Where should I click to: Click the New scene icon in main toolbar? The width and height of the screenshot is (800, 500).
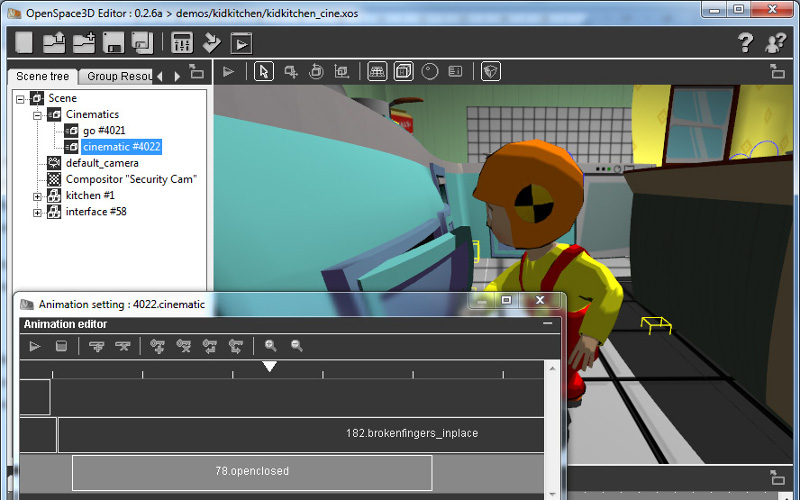tap(25, 42)
